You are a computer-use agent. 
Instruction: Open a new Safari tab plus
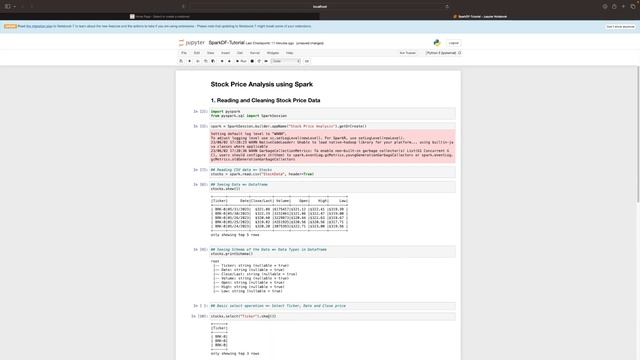pos(623,7)
